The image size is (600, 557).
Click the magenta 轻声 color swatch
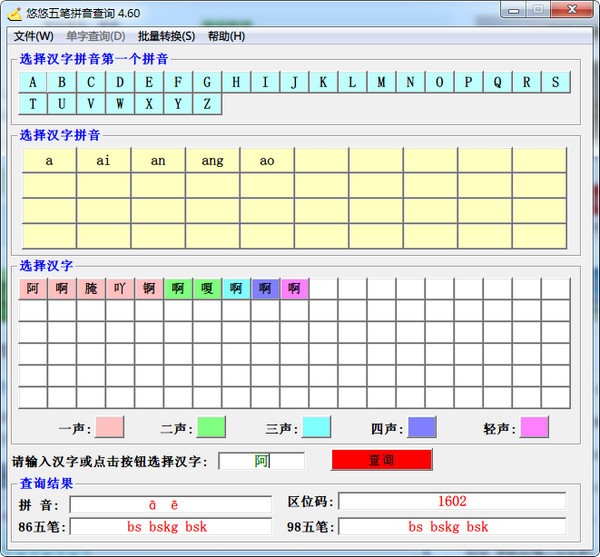(533, 428)
